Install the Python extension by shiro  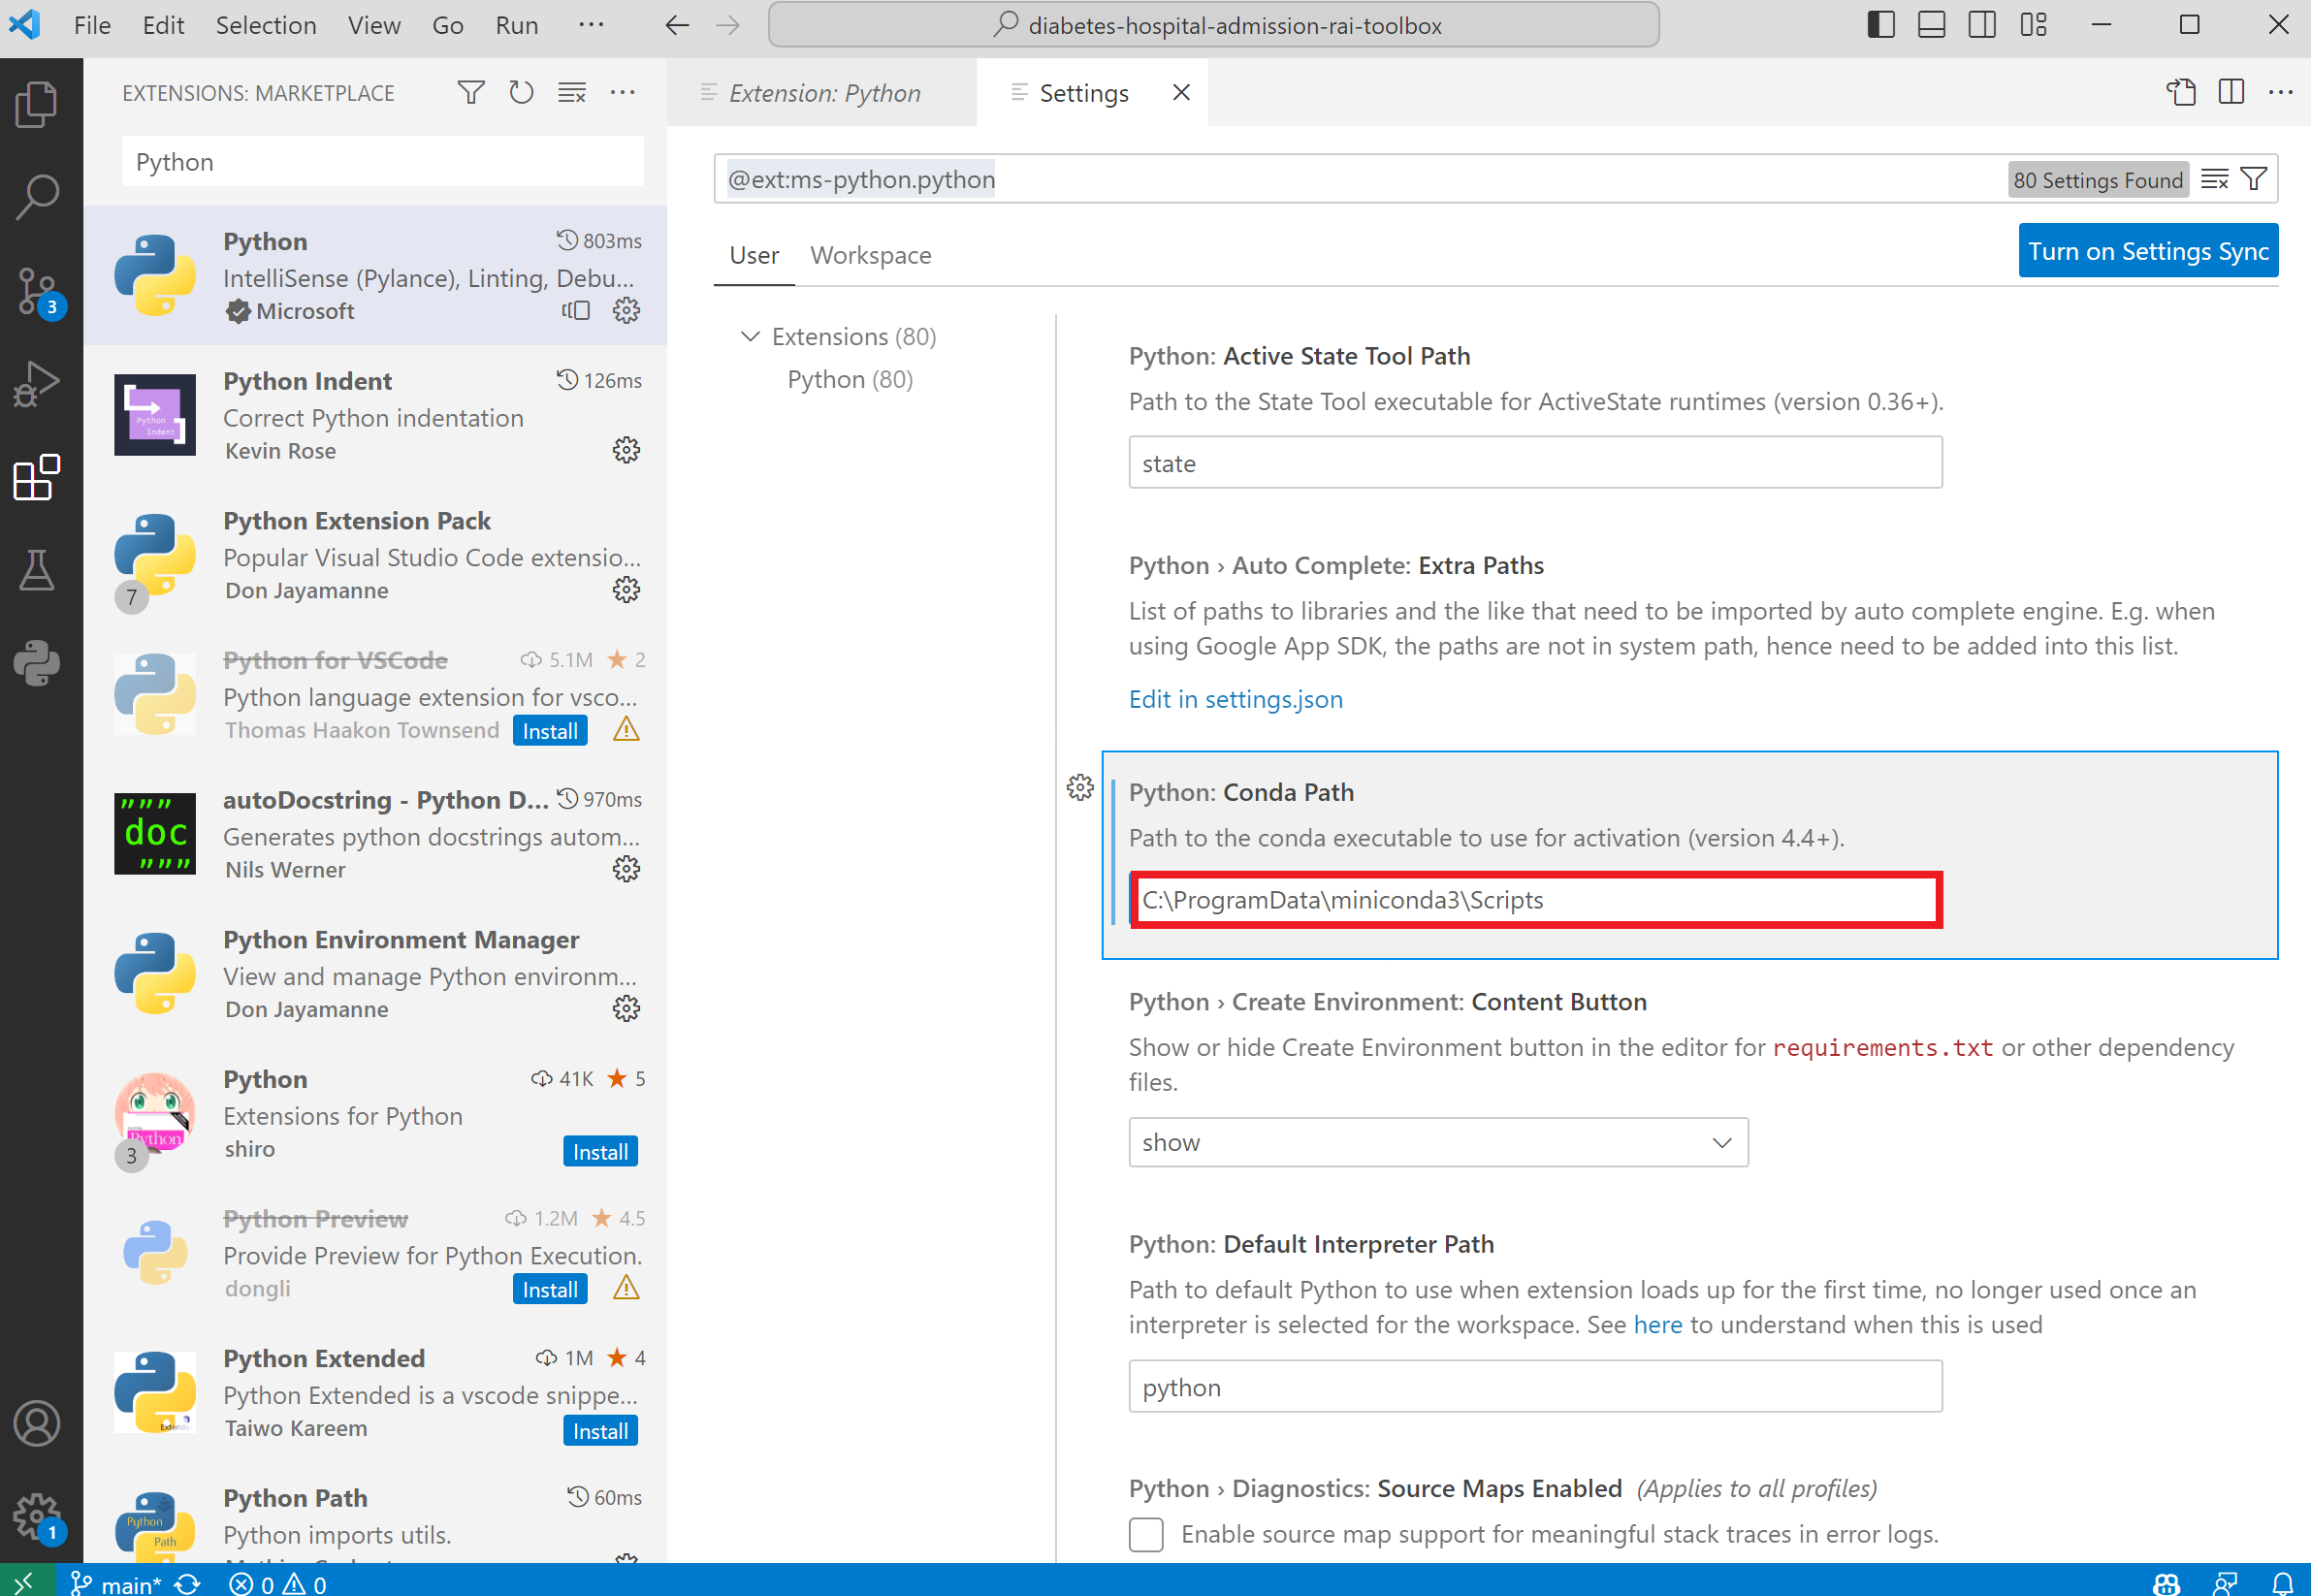(x=600, y=1152)
